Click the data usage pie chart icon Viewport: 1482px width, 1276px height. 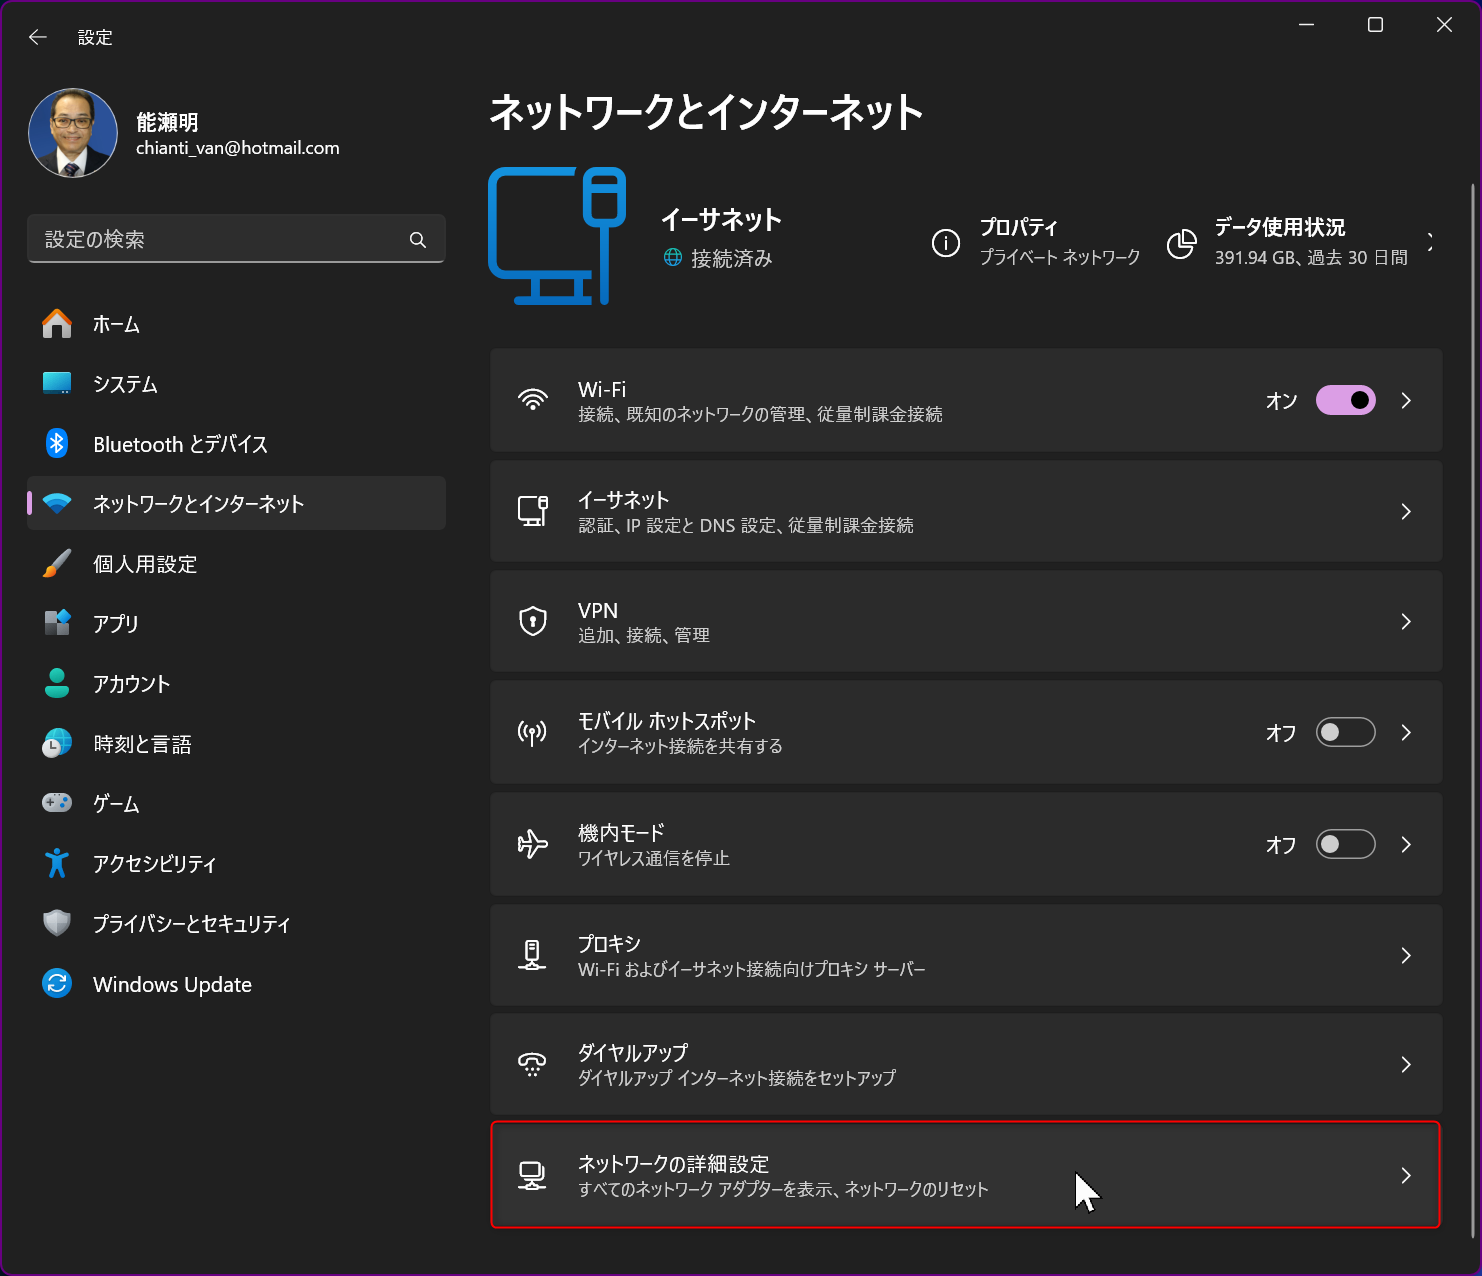coord(1181,243)
